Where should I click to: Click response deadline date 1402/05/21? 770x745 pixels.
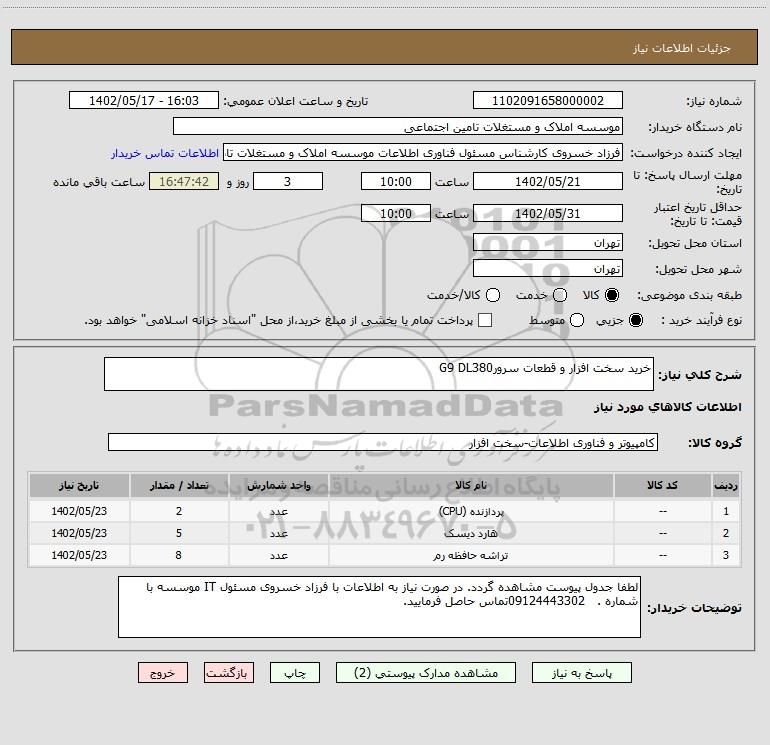548,181
